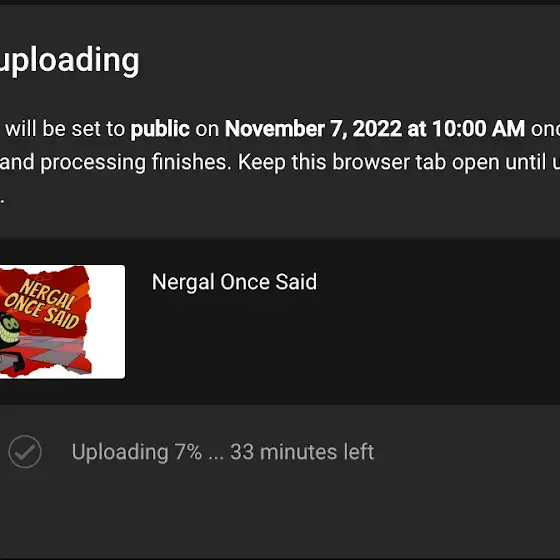Click the upload status checkmark icon
560x560 pixels.
(x=25, y=451)
